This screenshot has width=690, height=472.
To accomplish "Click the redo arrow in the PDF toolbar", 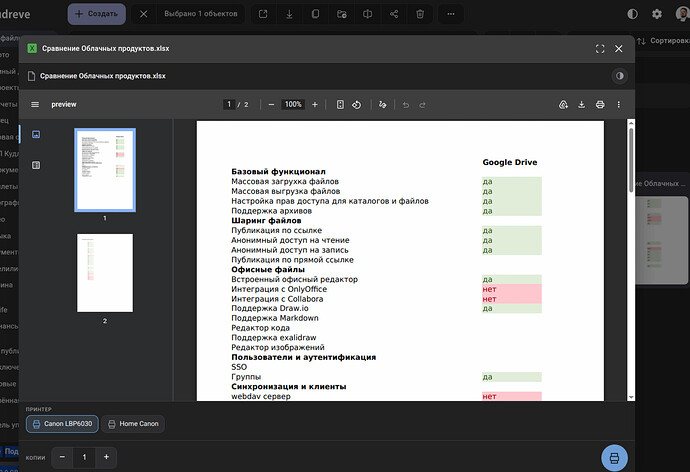I will tap(422, 105).
